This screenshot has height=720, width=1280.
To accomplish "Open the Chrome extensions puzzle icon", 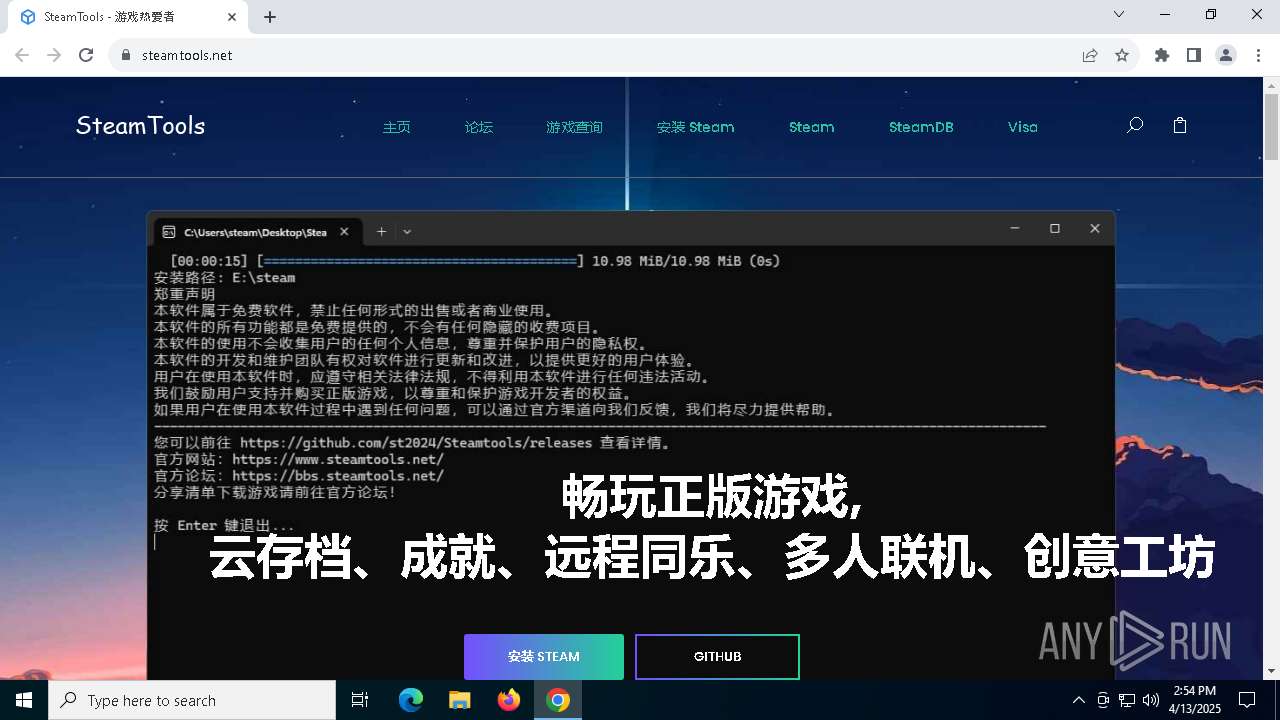I will click(x=1162, y=55).
